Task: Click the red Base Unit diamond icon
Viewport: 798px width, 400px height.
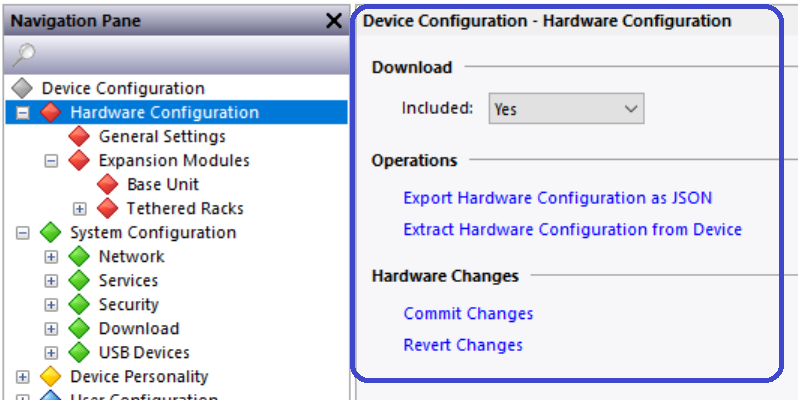Action: tap(108, 185)
